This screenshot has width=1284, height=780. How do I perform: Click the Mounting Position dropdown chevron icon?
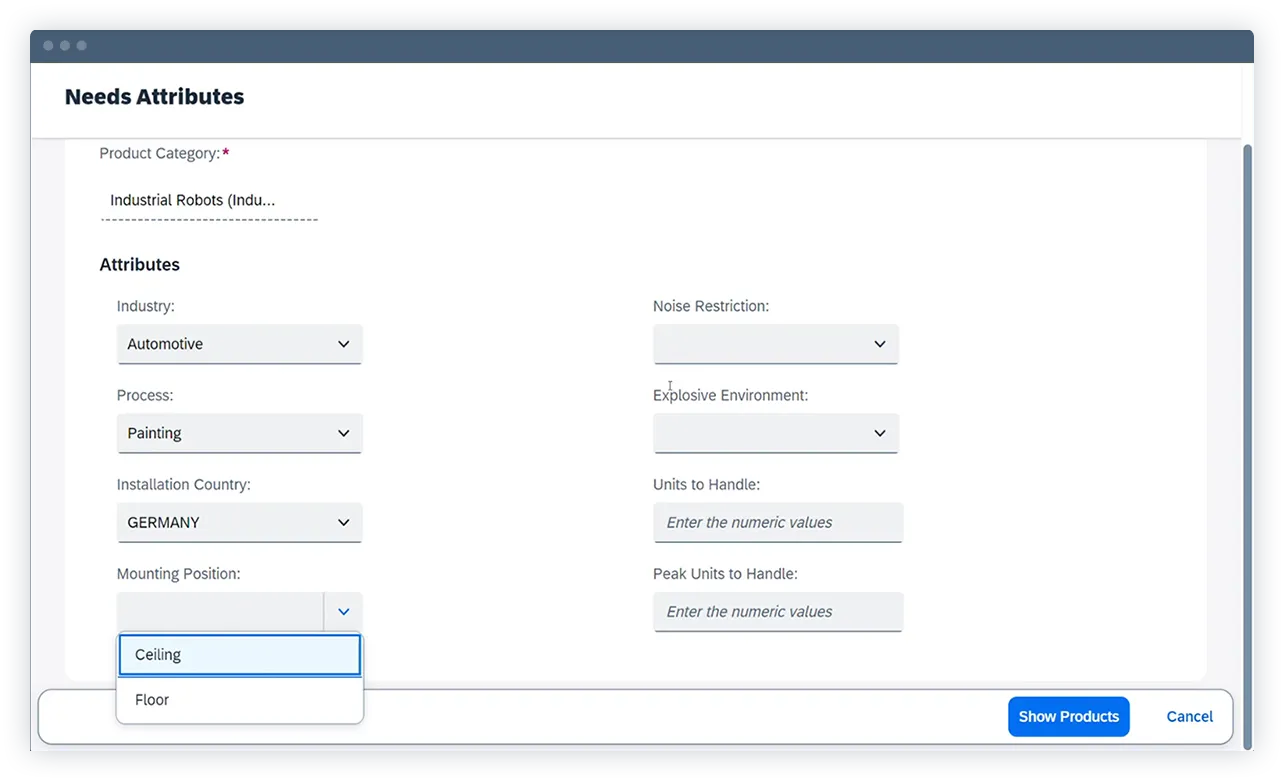(344, 611)
